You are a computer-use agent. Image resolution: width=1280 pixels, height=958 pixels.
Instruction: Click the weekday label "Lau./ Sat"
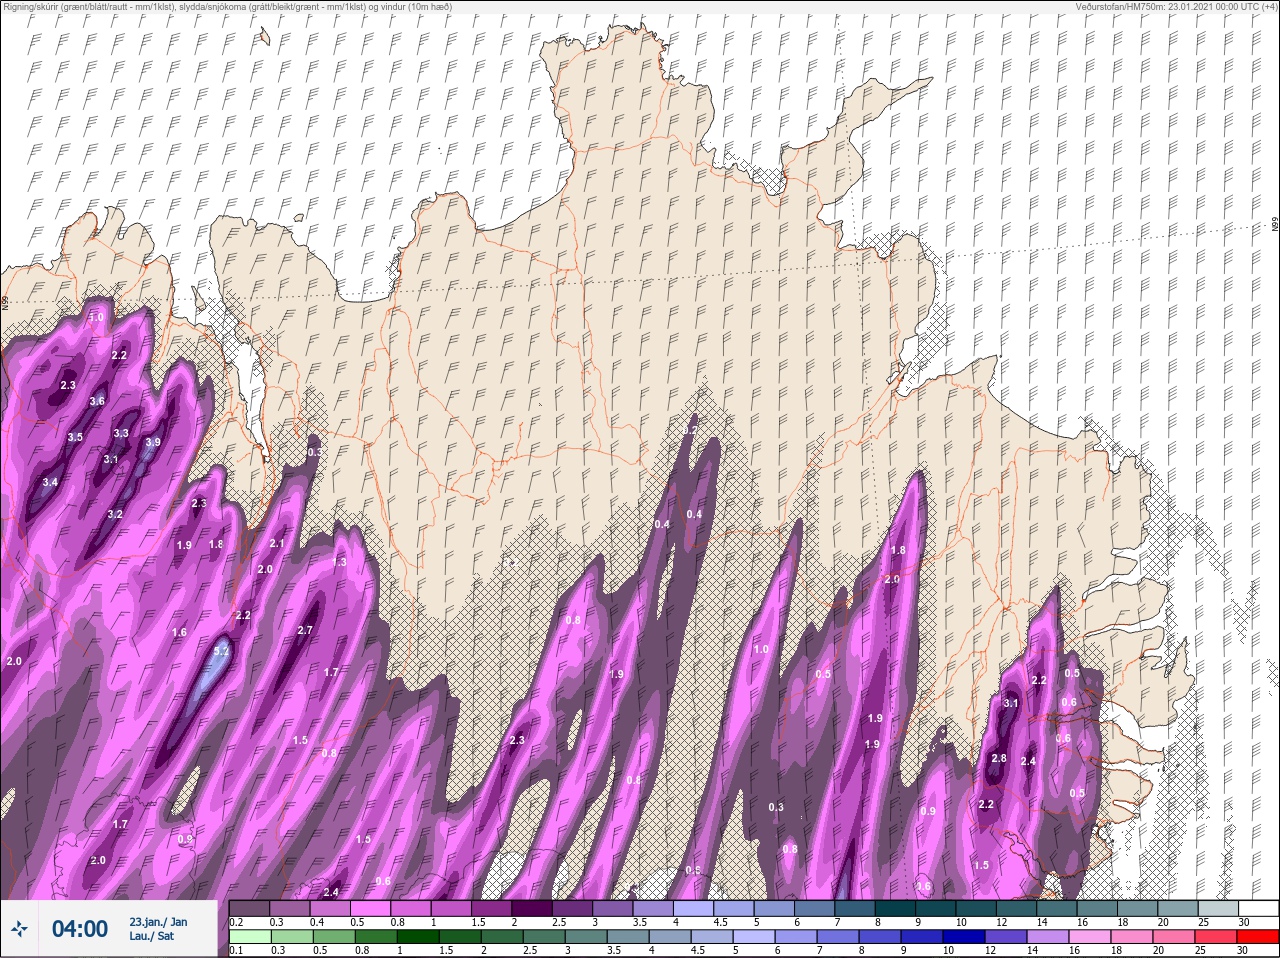click(x=151, y=937)
